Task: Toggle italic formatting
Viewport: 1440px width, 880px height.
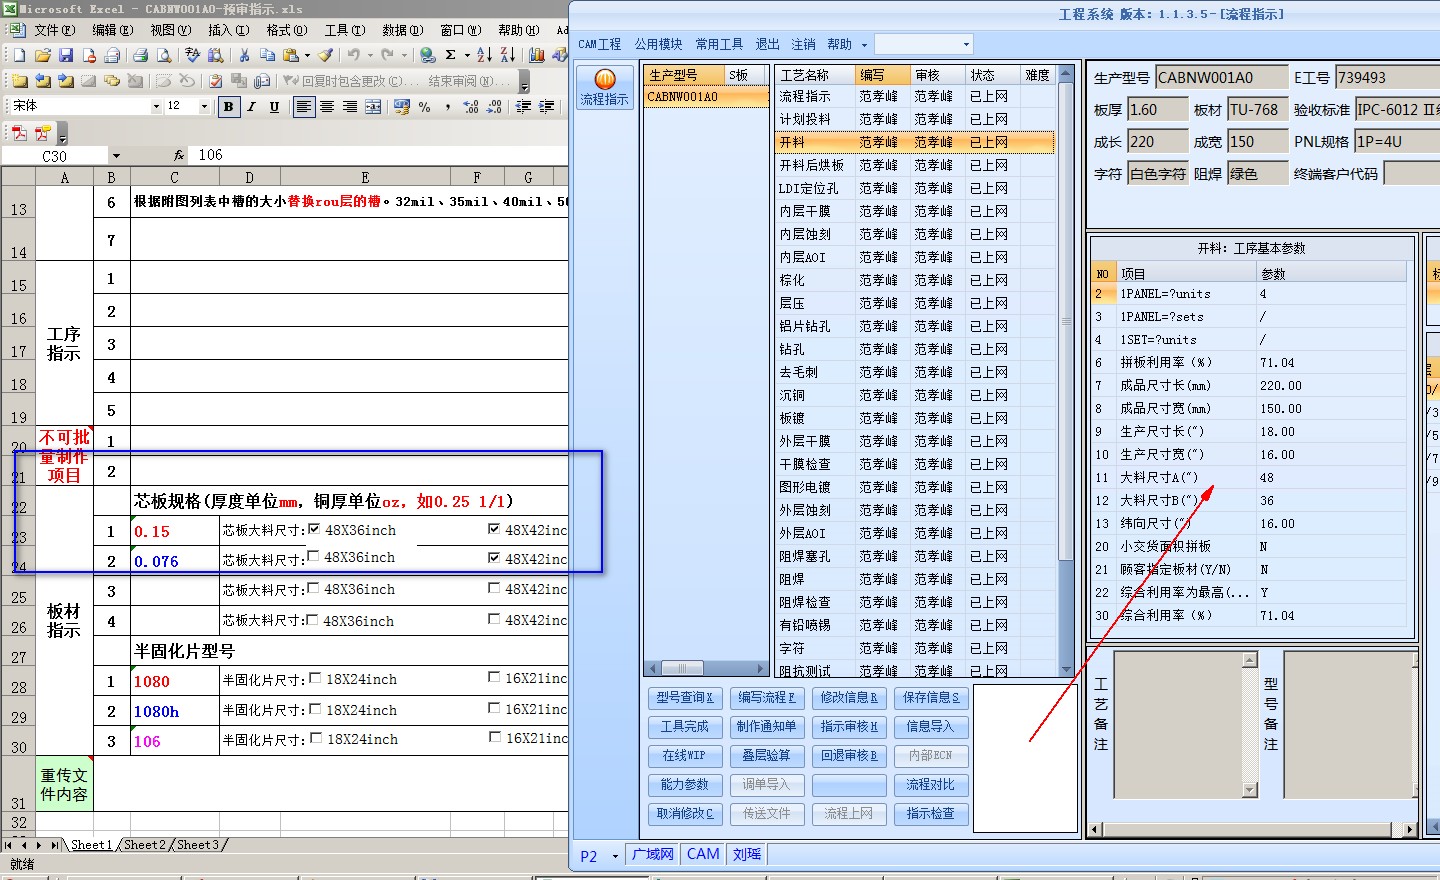Action: 252,106
